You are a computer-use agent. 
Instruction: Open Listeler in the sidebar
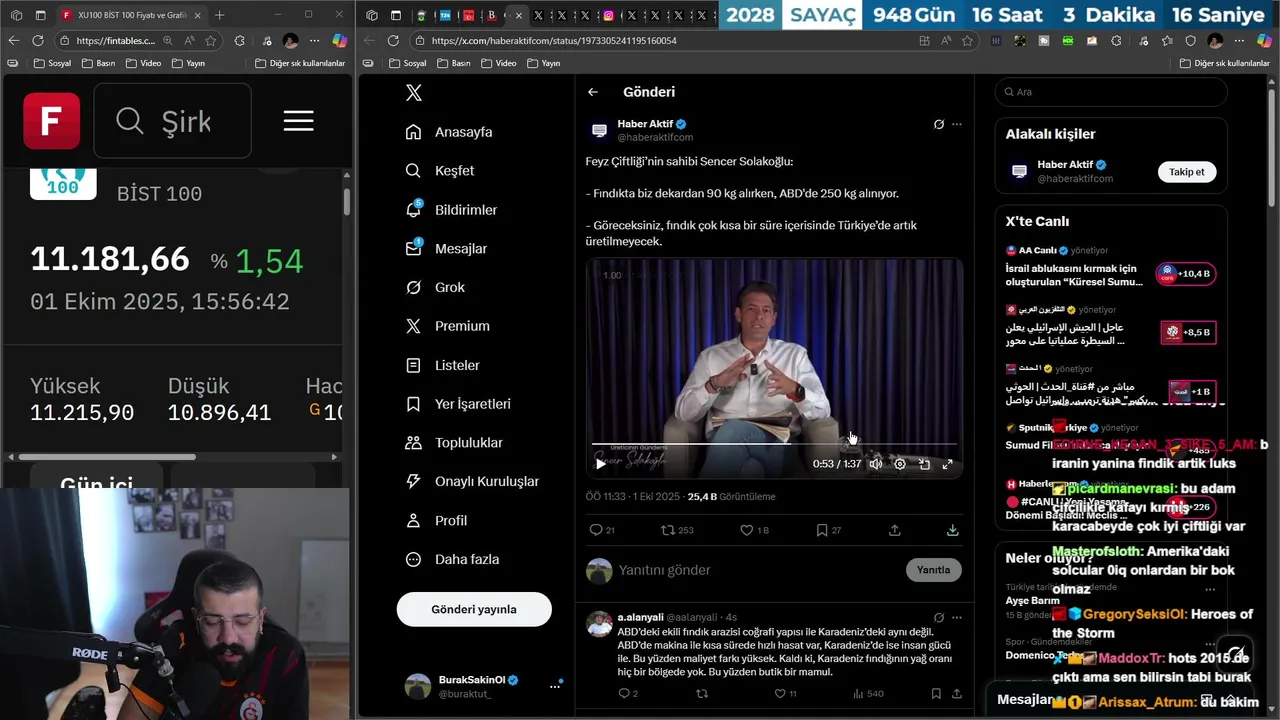coord(443,365)
